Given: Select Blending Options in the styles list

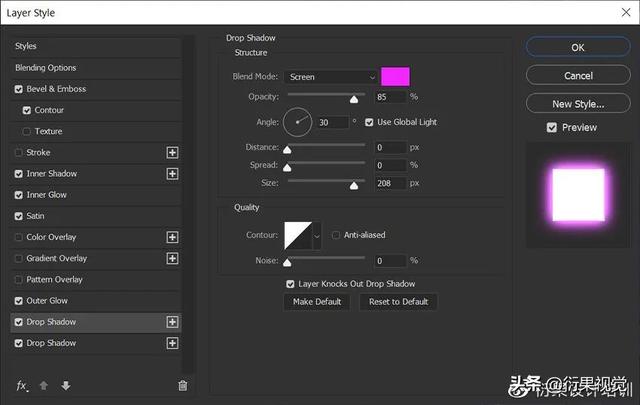Looking at the screenshot, I should click(x=46, y=68).
